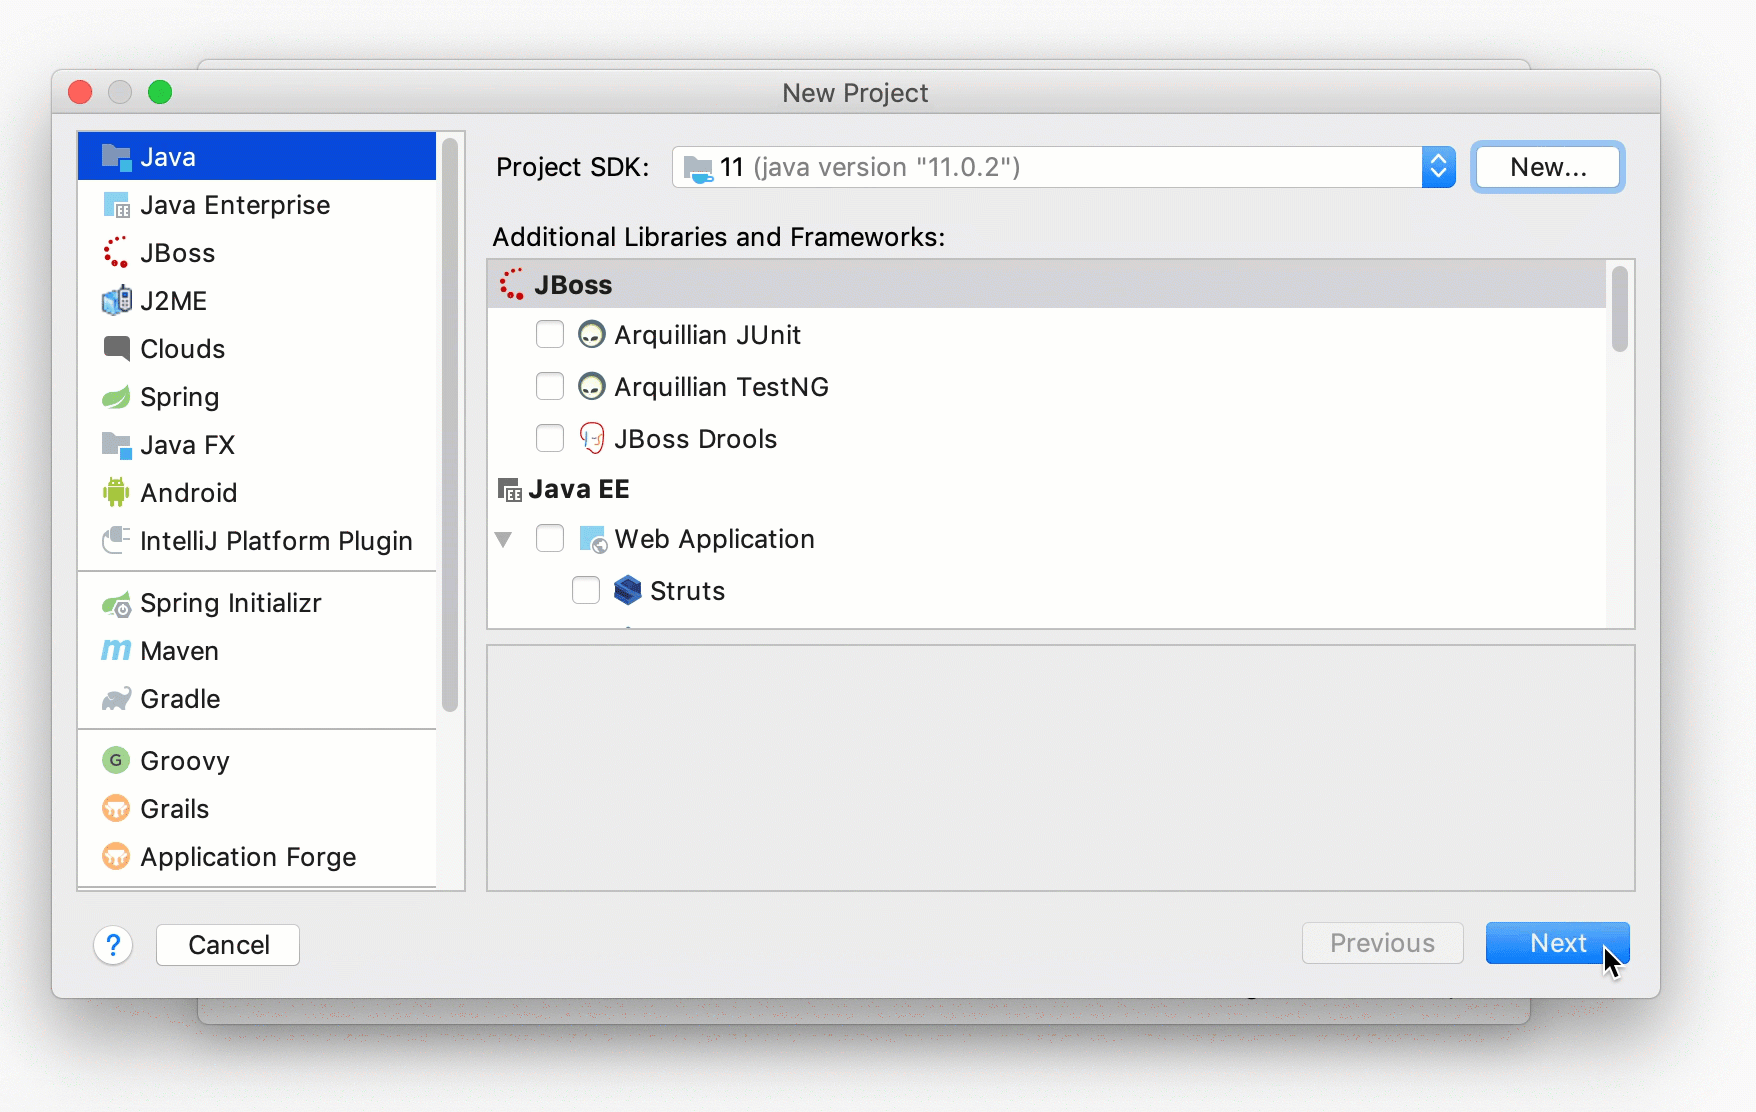The image size is (1756, 1112).
Task: Click the Next button
Action: coord(1556,943)
